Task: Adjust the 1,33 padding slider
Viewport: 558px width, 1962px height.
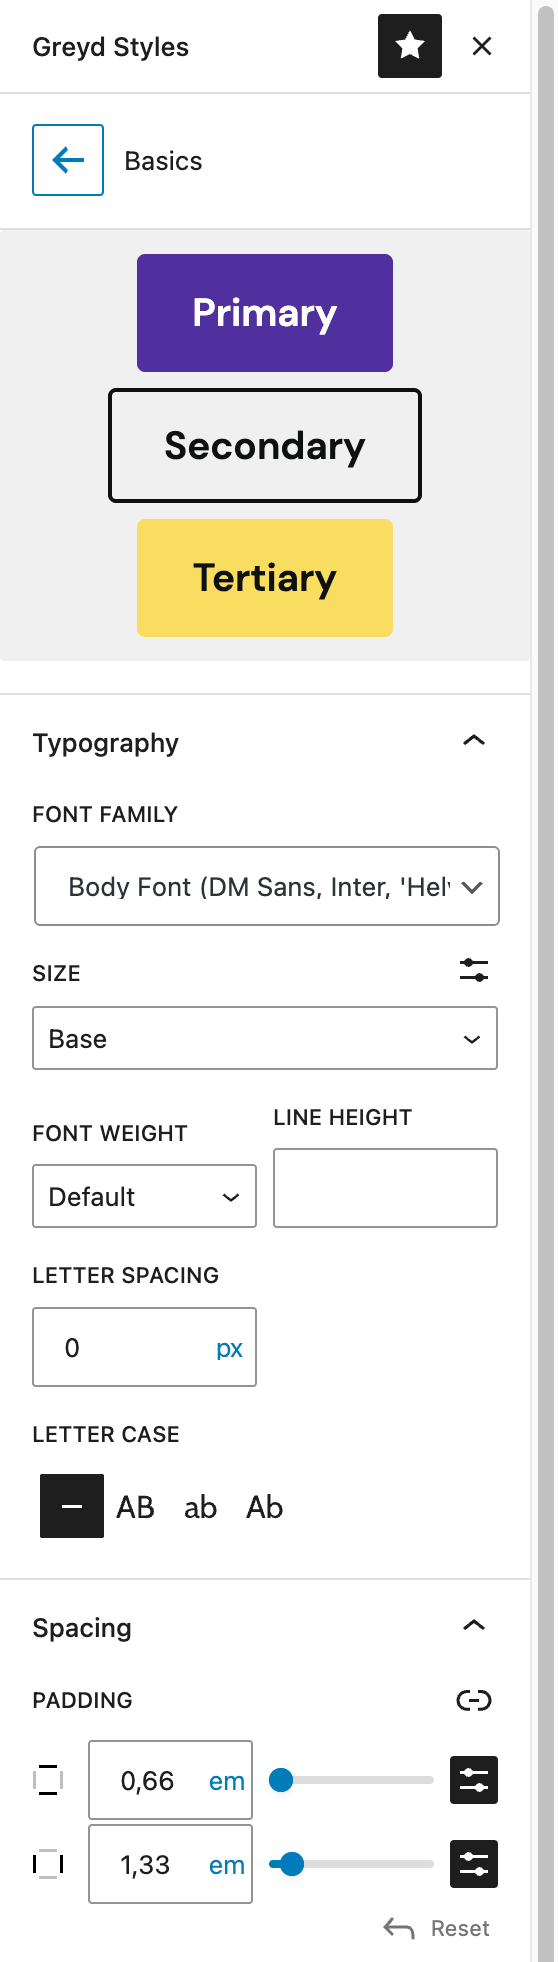Action: point(352,1864)
